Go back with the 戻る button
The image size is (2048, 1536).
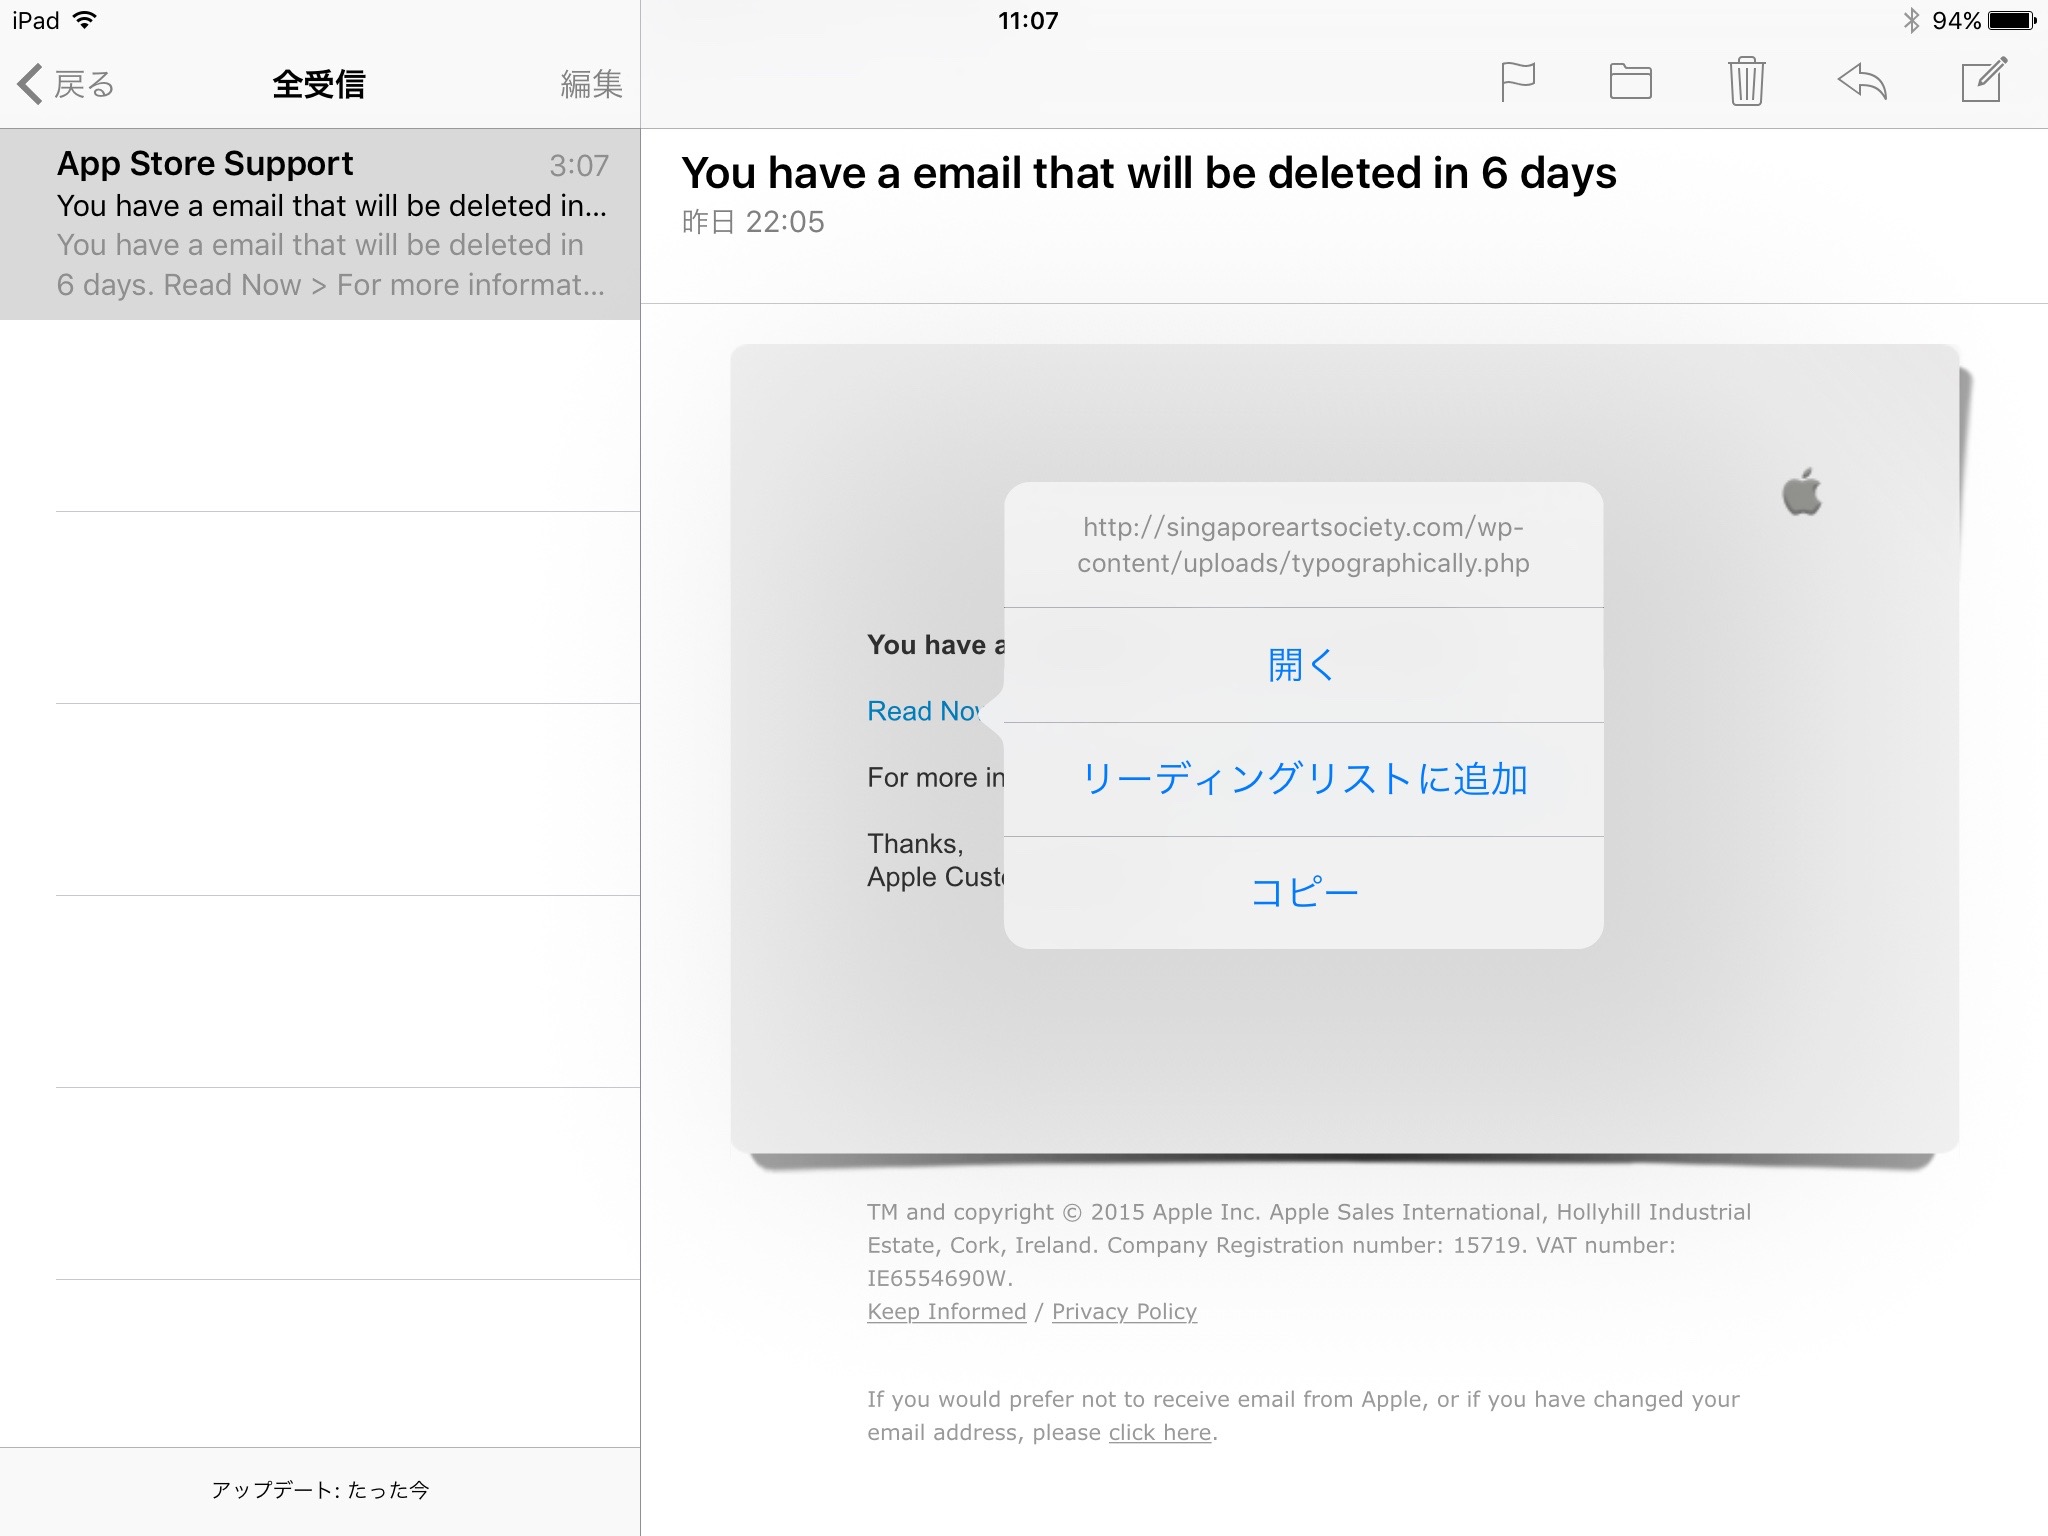pyautogui.click(x=66, y=84)
